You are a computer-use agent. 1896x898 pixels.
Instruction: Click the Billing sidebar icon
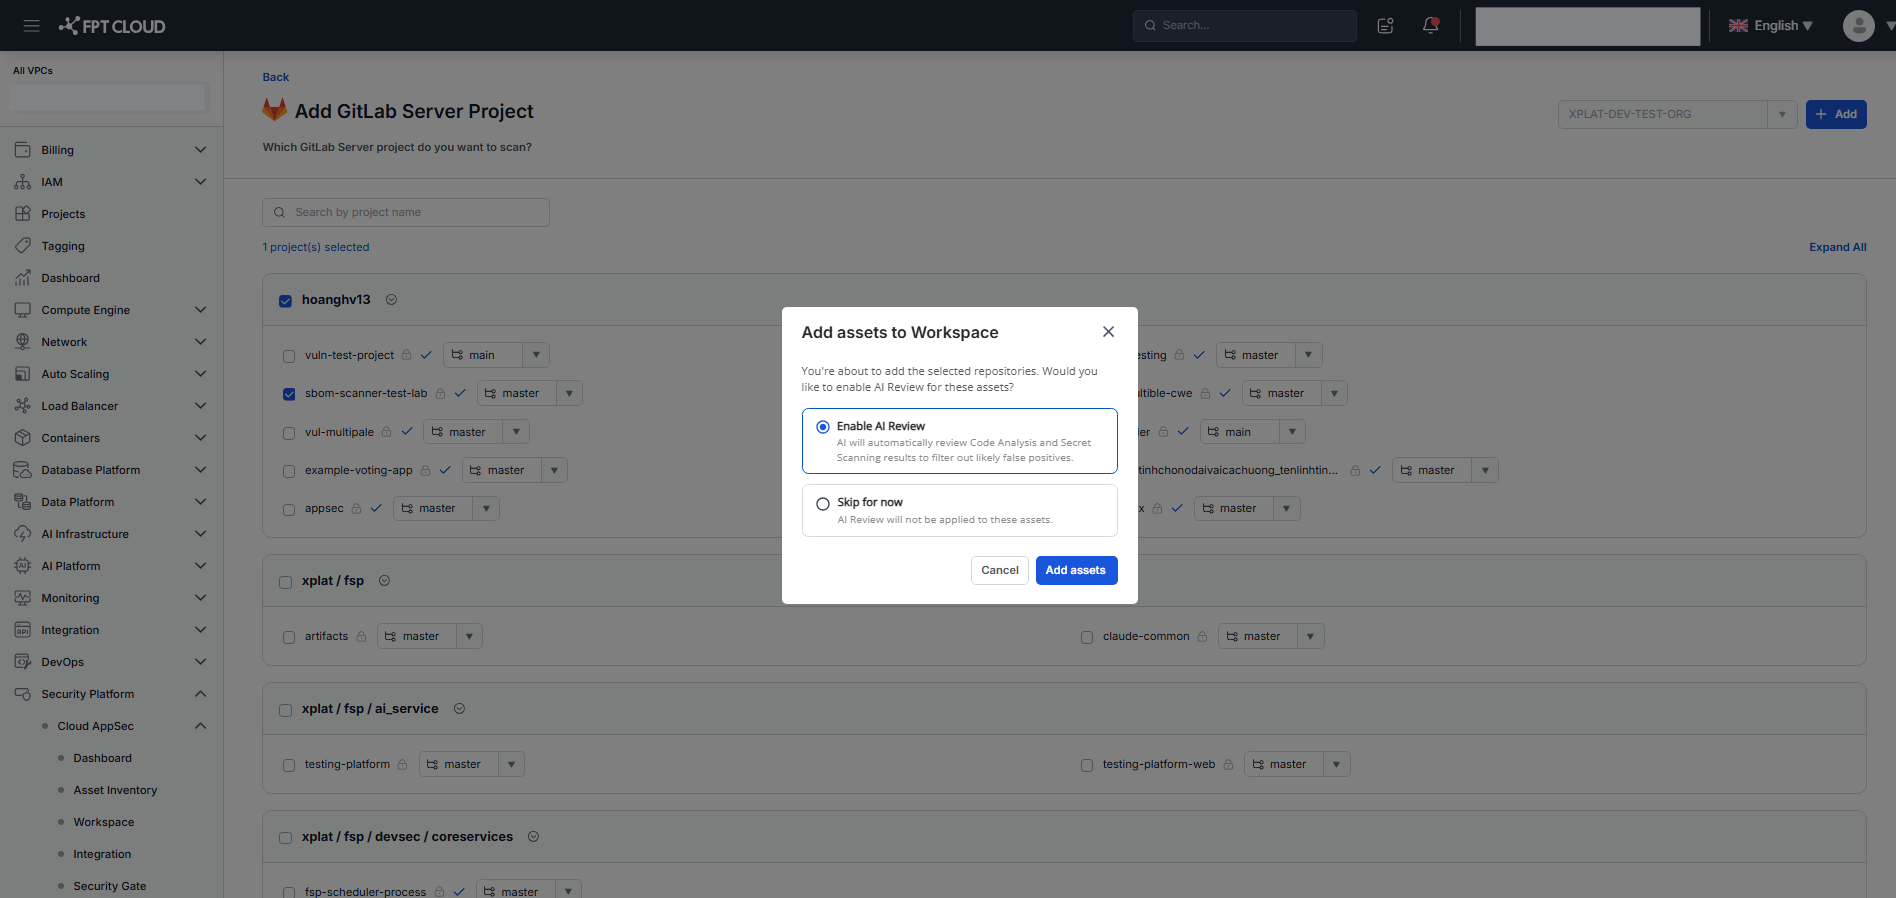[x=23, y=150]
